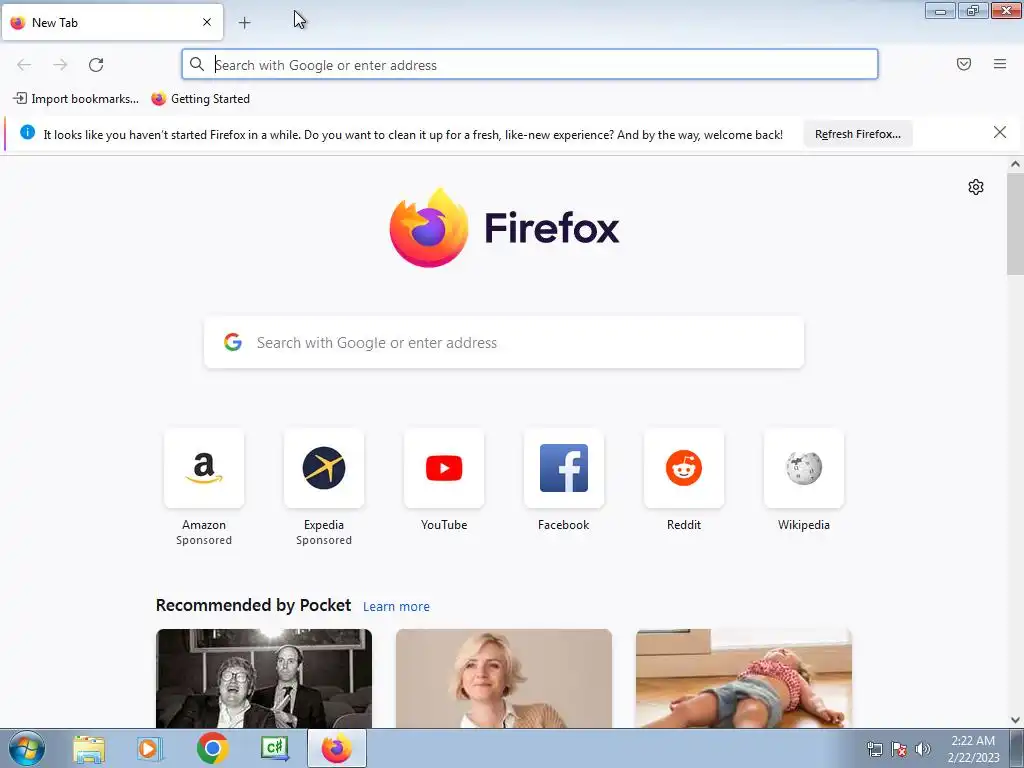Viewport: 1024px width, 768px height.
Task: Open a new tab with plus icon
Action: (x=244, y=23)
